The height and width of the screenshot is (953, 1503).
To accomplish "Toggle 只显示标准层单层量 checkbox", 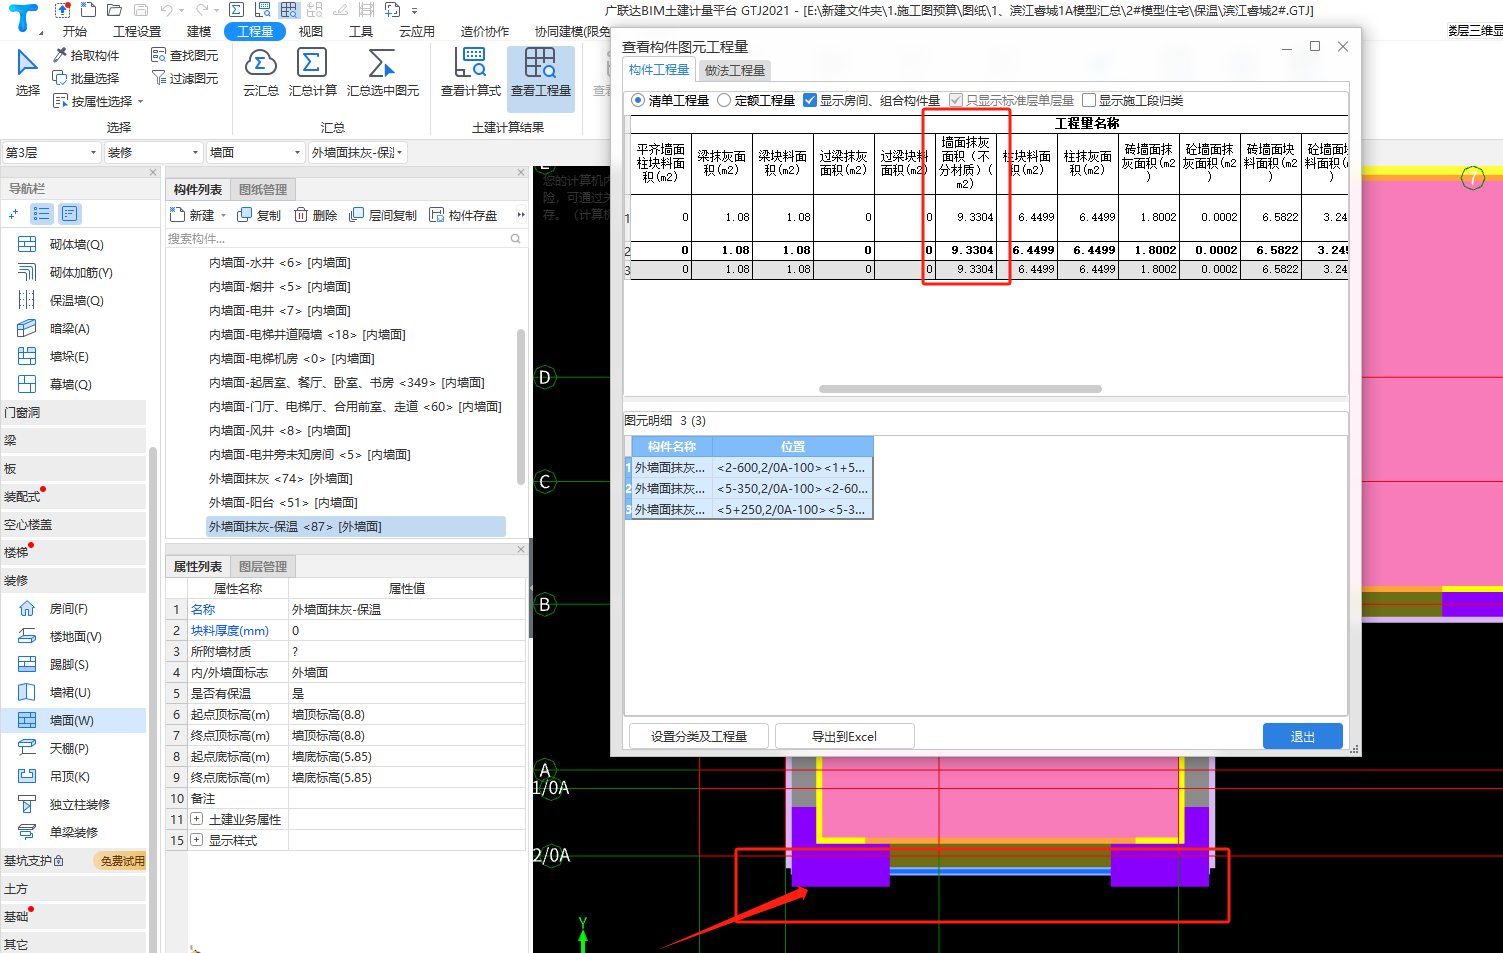I will pos(956,100).
